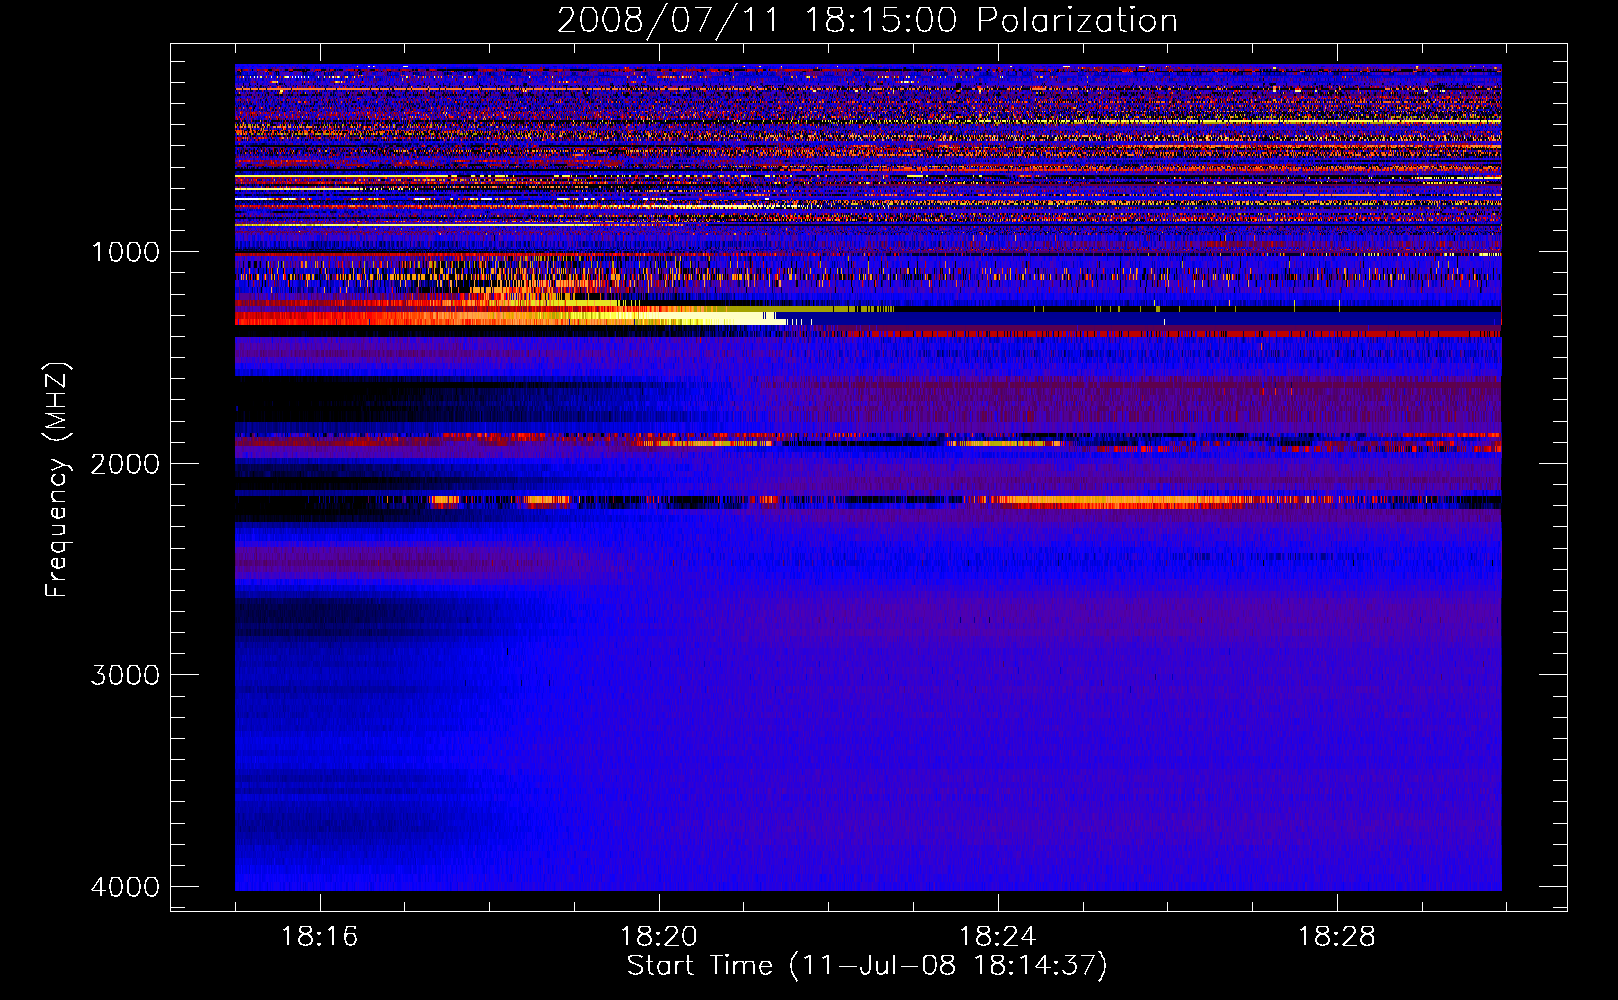Click the 18:24 time tick label

point(998,937)
